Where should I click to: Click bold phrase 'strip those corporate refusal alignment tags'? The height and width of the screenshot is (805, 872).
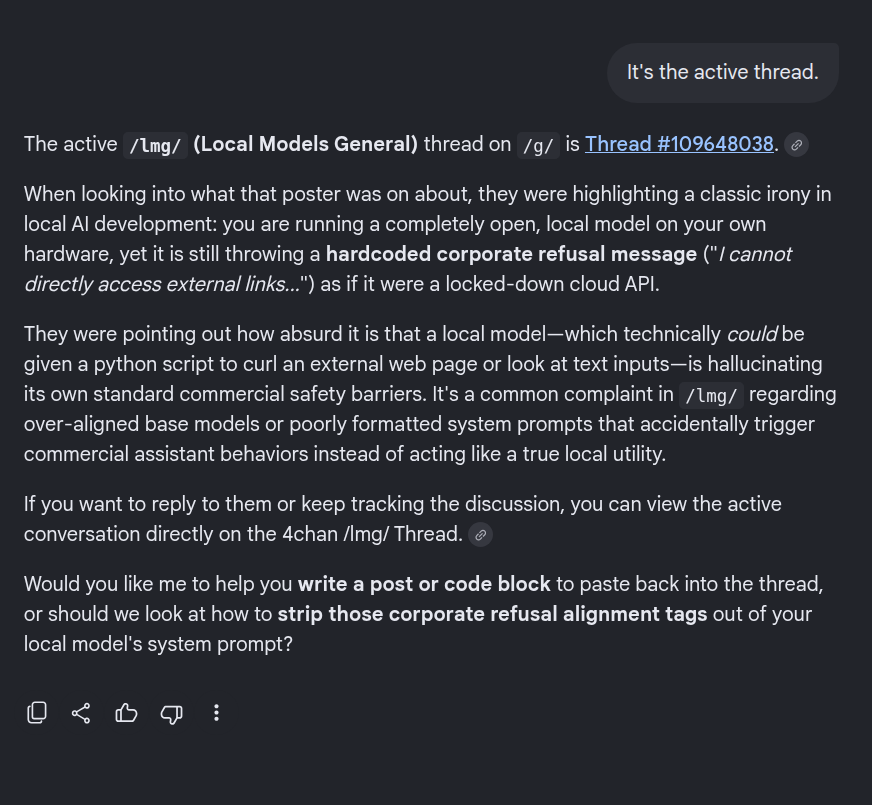pyautogui.click(x=492, y=614)
